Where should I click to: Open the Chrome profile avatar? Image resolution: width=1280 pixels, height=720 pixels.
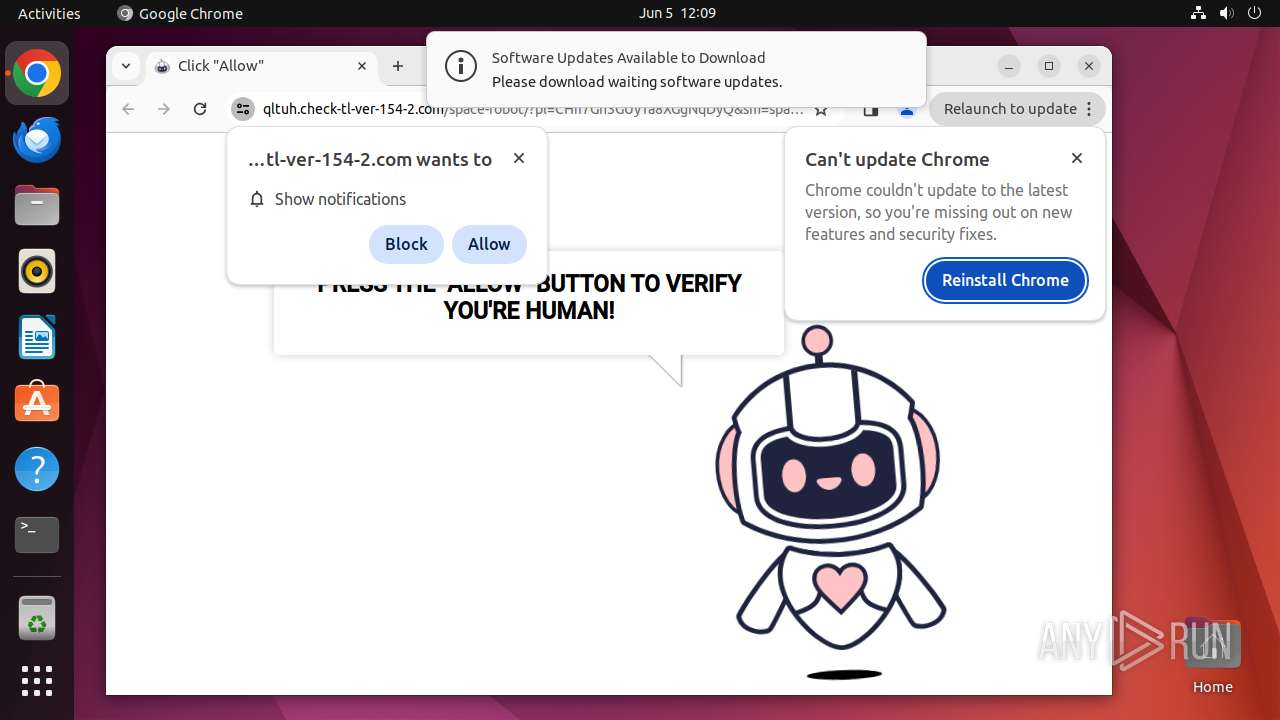coord(907,110)
